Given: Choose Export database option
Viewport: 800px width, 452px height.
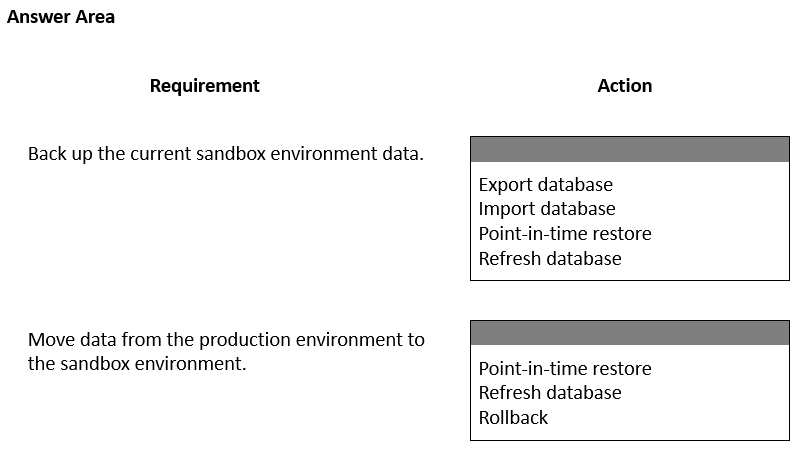Looking at the screenshot, I should coord(545,185).
